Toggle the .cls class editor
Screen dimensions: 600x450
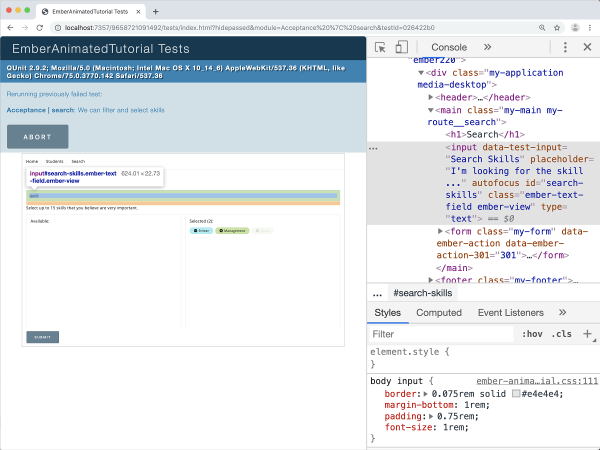561,334
